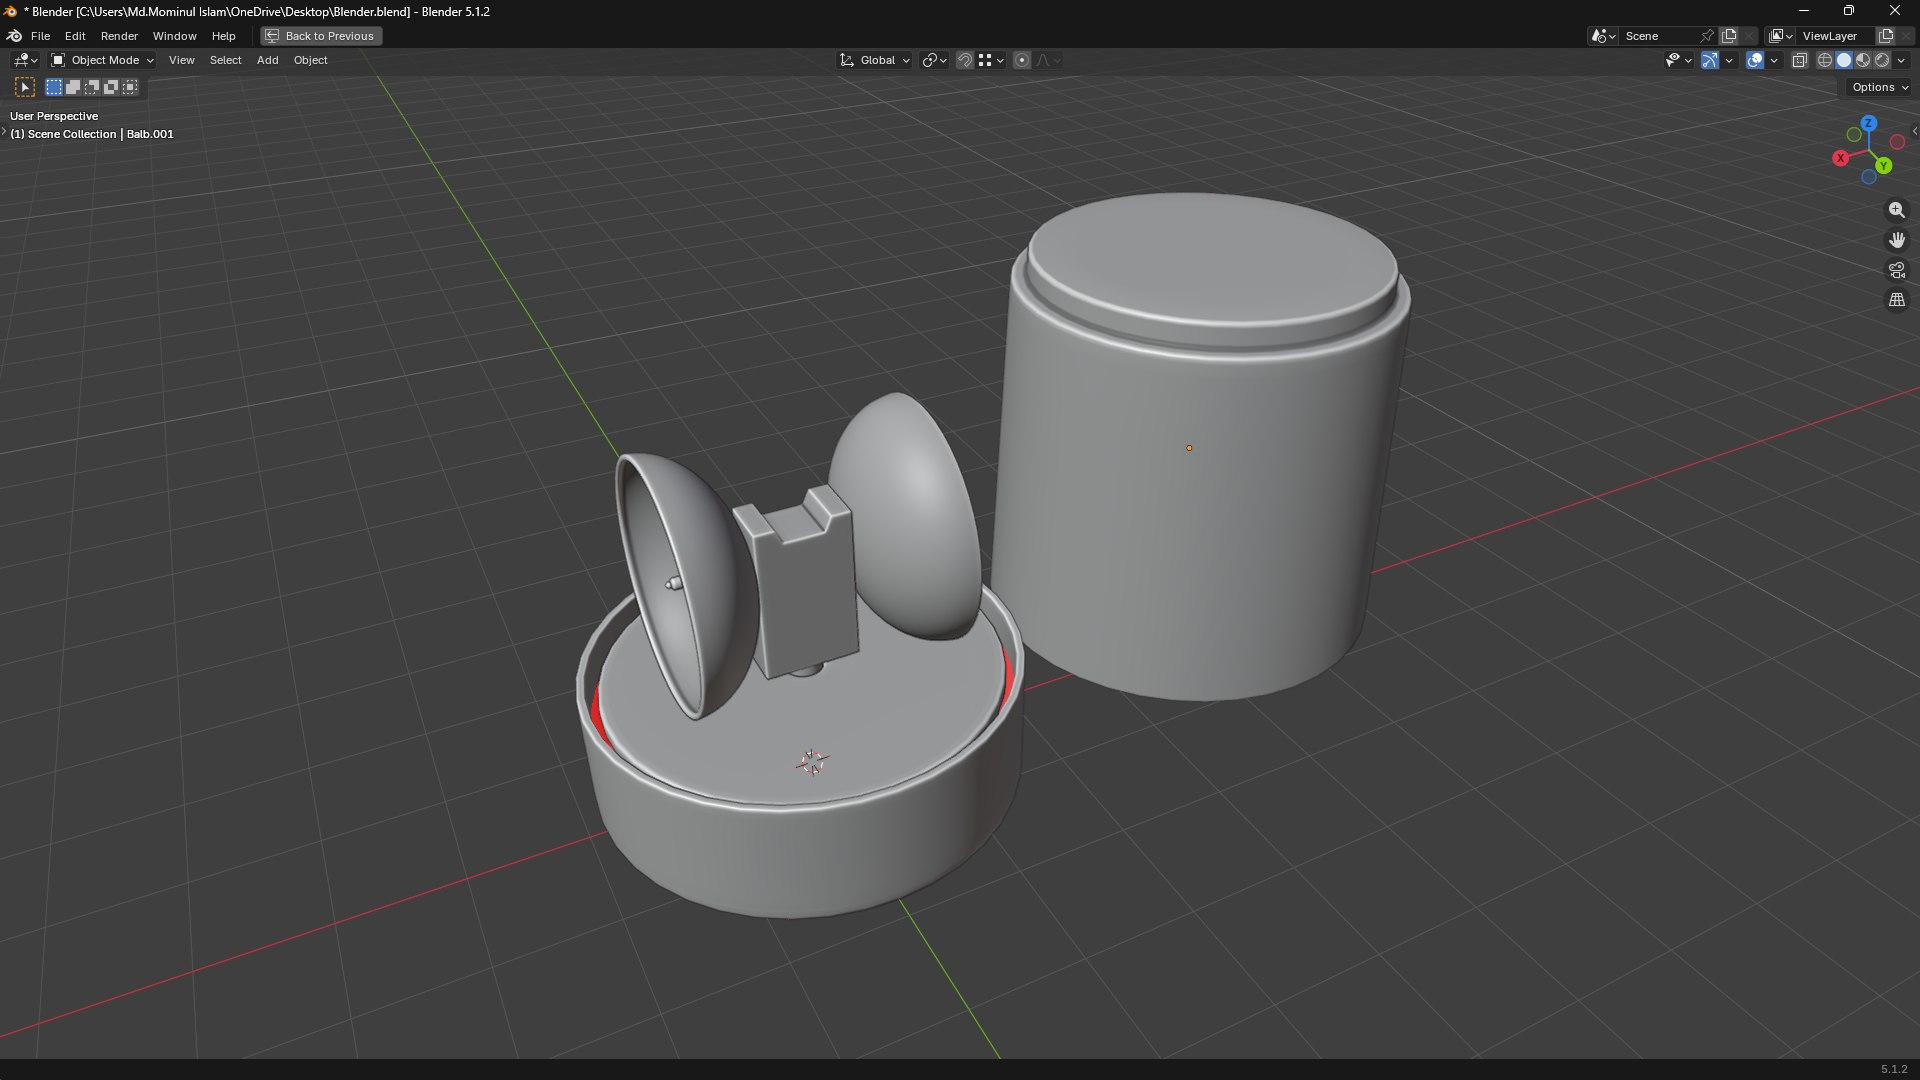This screenshot has height=1080, width=1920.
Task: Open the transform pivot point dropdown
Action: pos(934,60)
